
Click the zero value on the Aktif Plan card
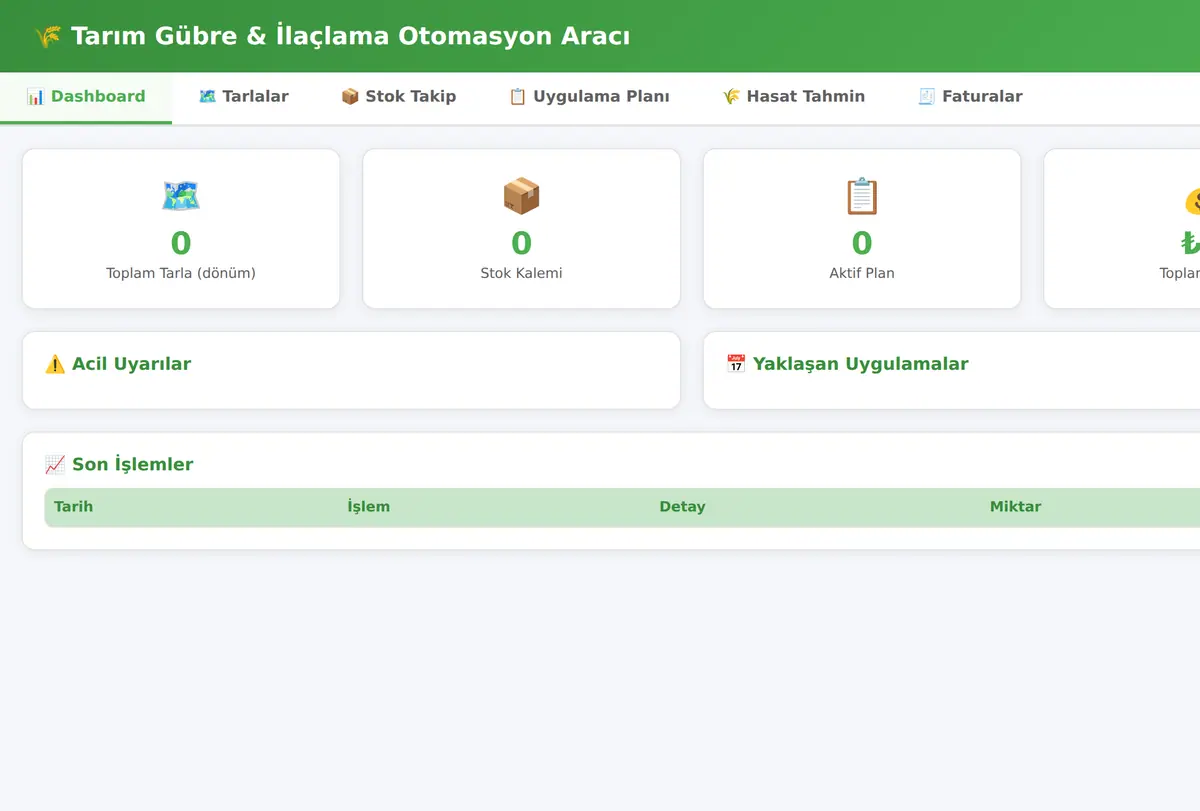tap(862, 243)
